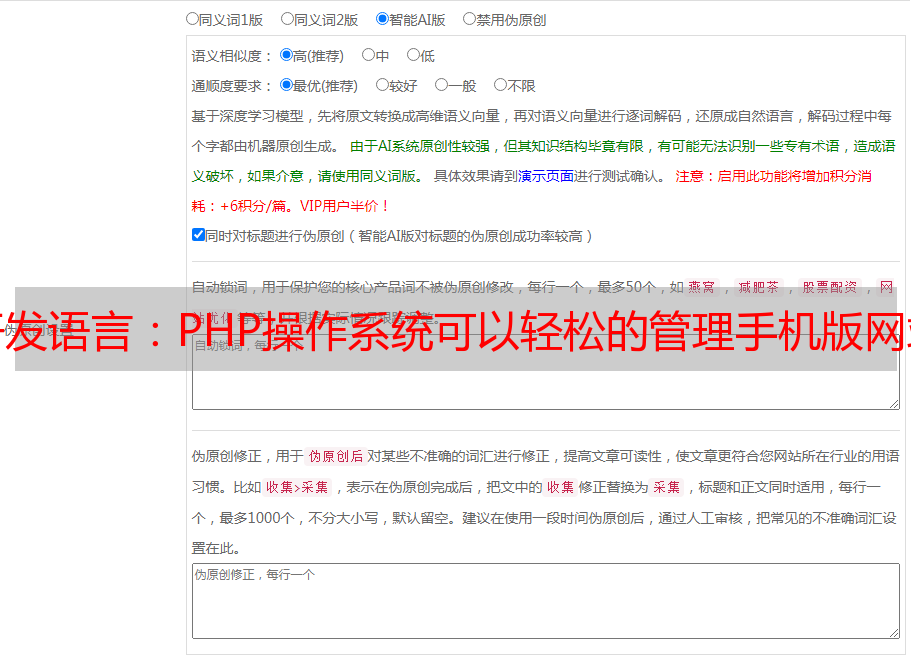Screen dimensions: 911x658
Task: Click the 减肥茶 example tag
Action: pyautogui.click(x=758, y=287)
